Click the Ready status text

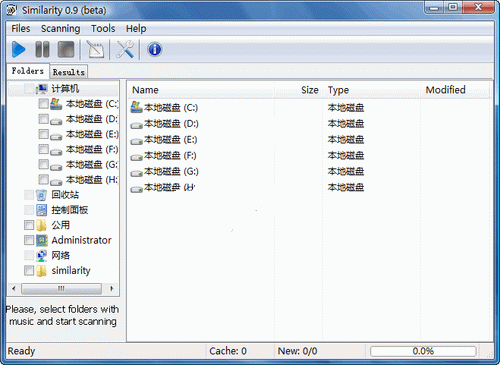click(x=21, y=351)
